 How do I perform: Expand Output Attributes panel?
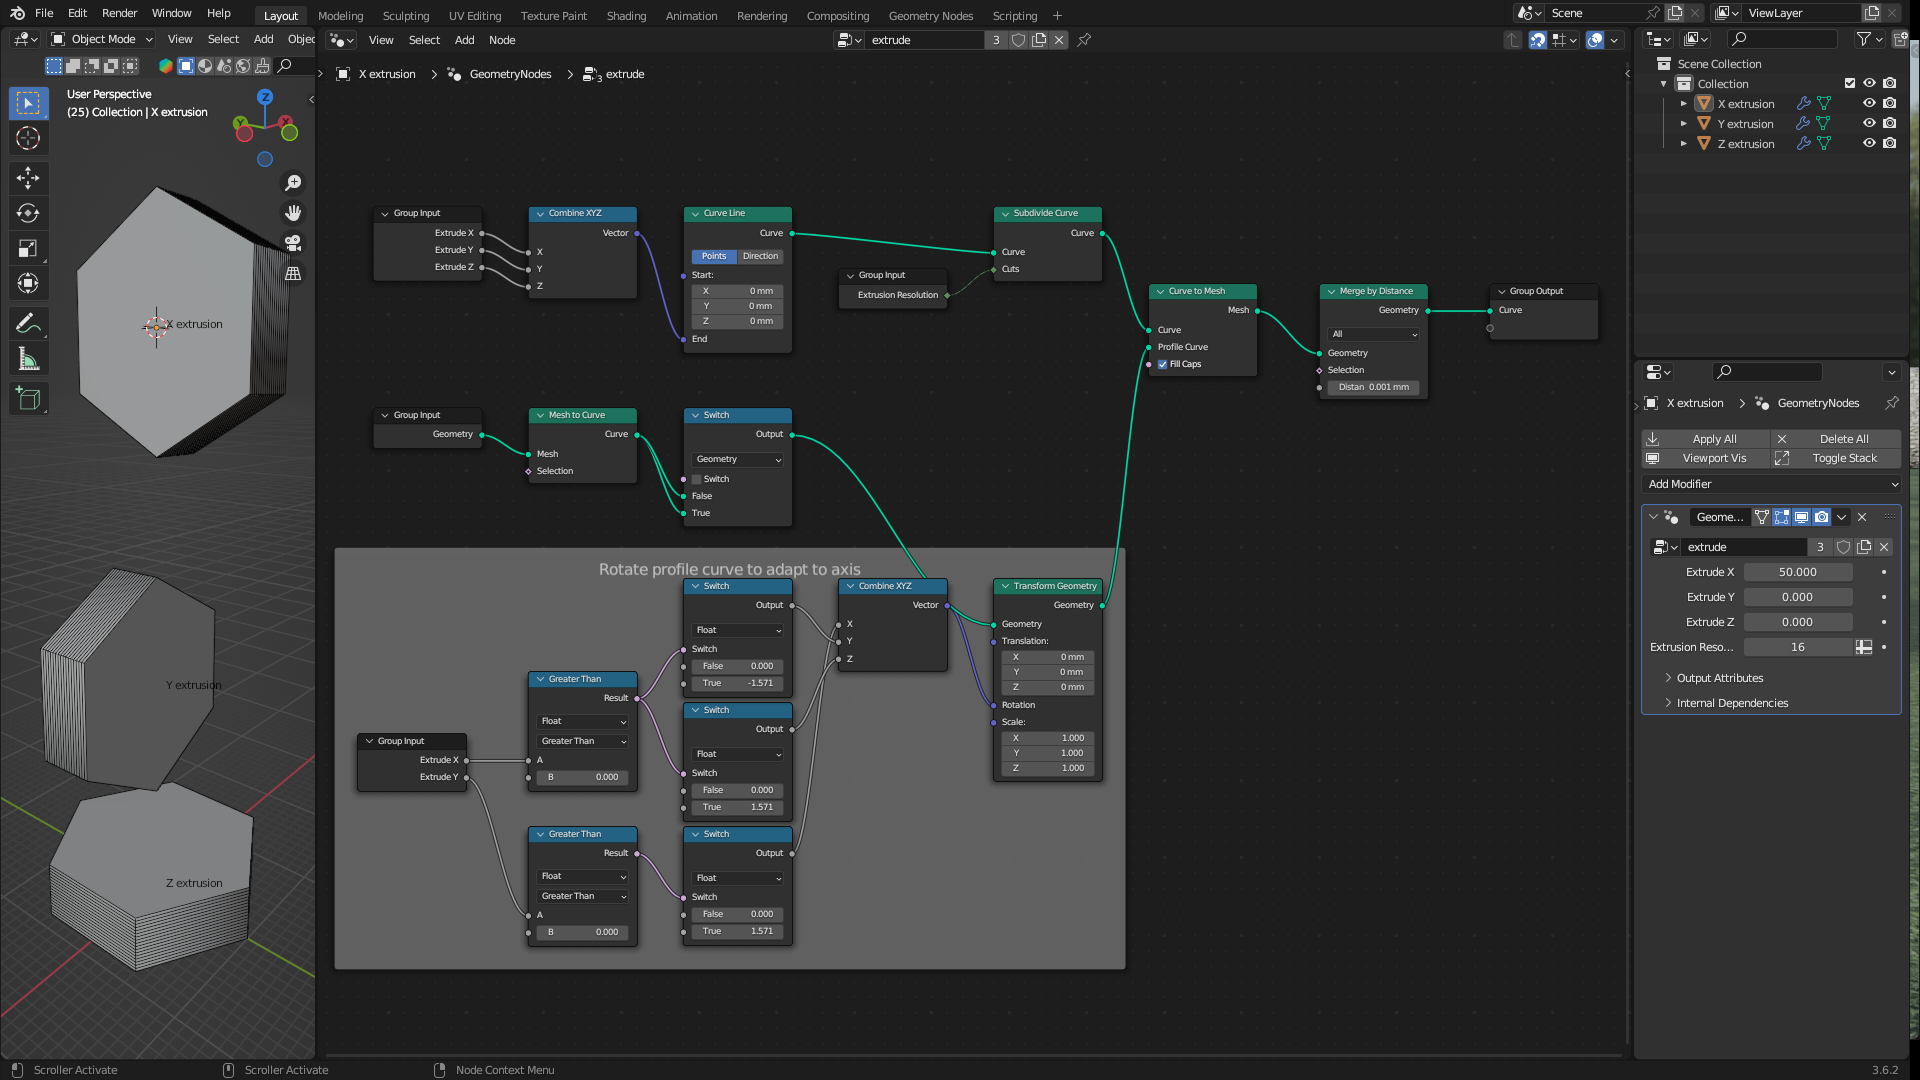[x=1720, y=678]
